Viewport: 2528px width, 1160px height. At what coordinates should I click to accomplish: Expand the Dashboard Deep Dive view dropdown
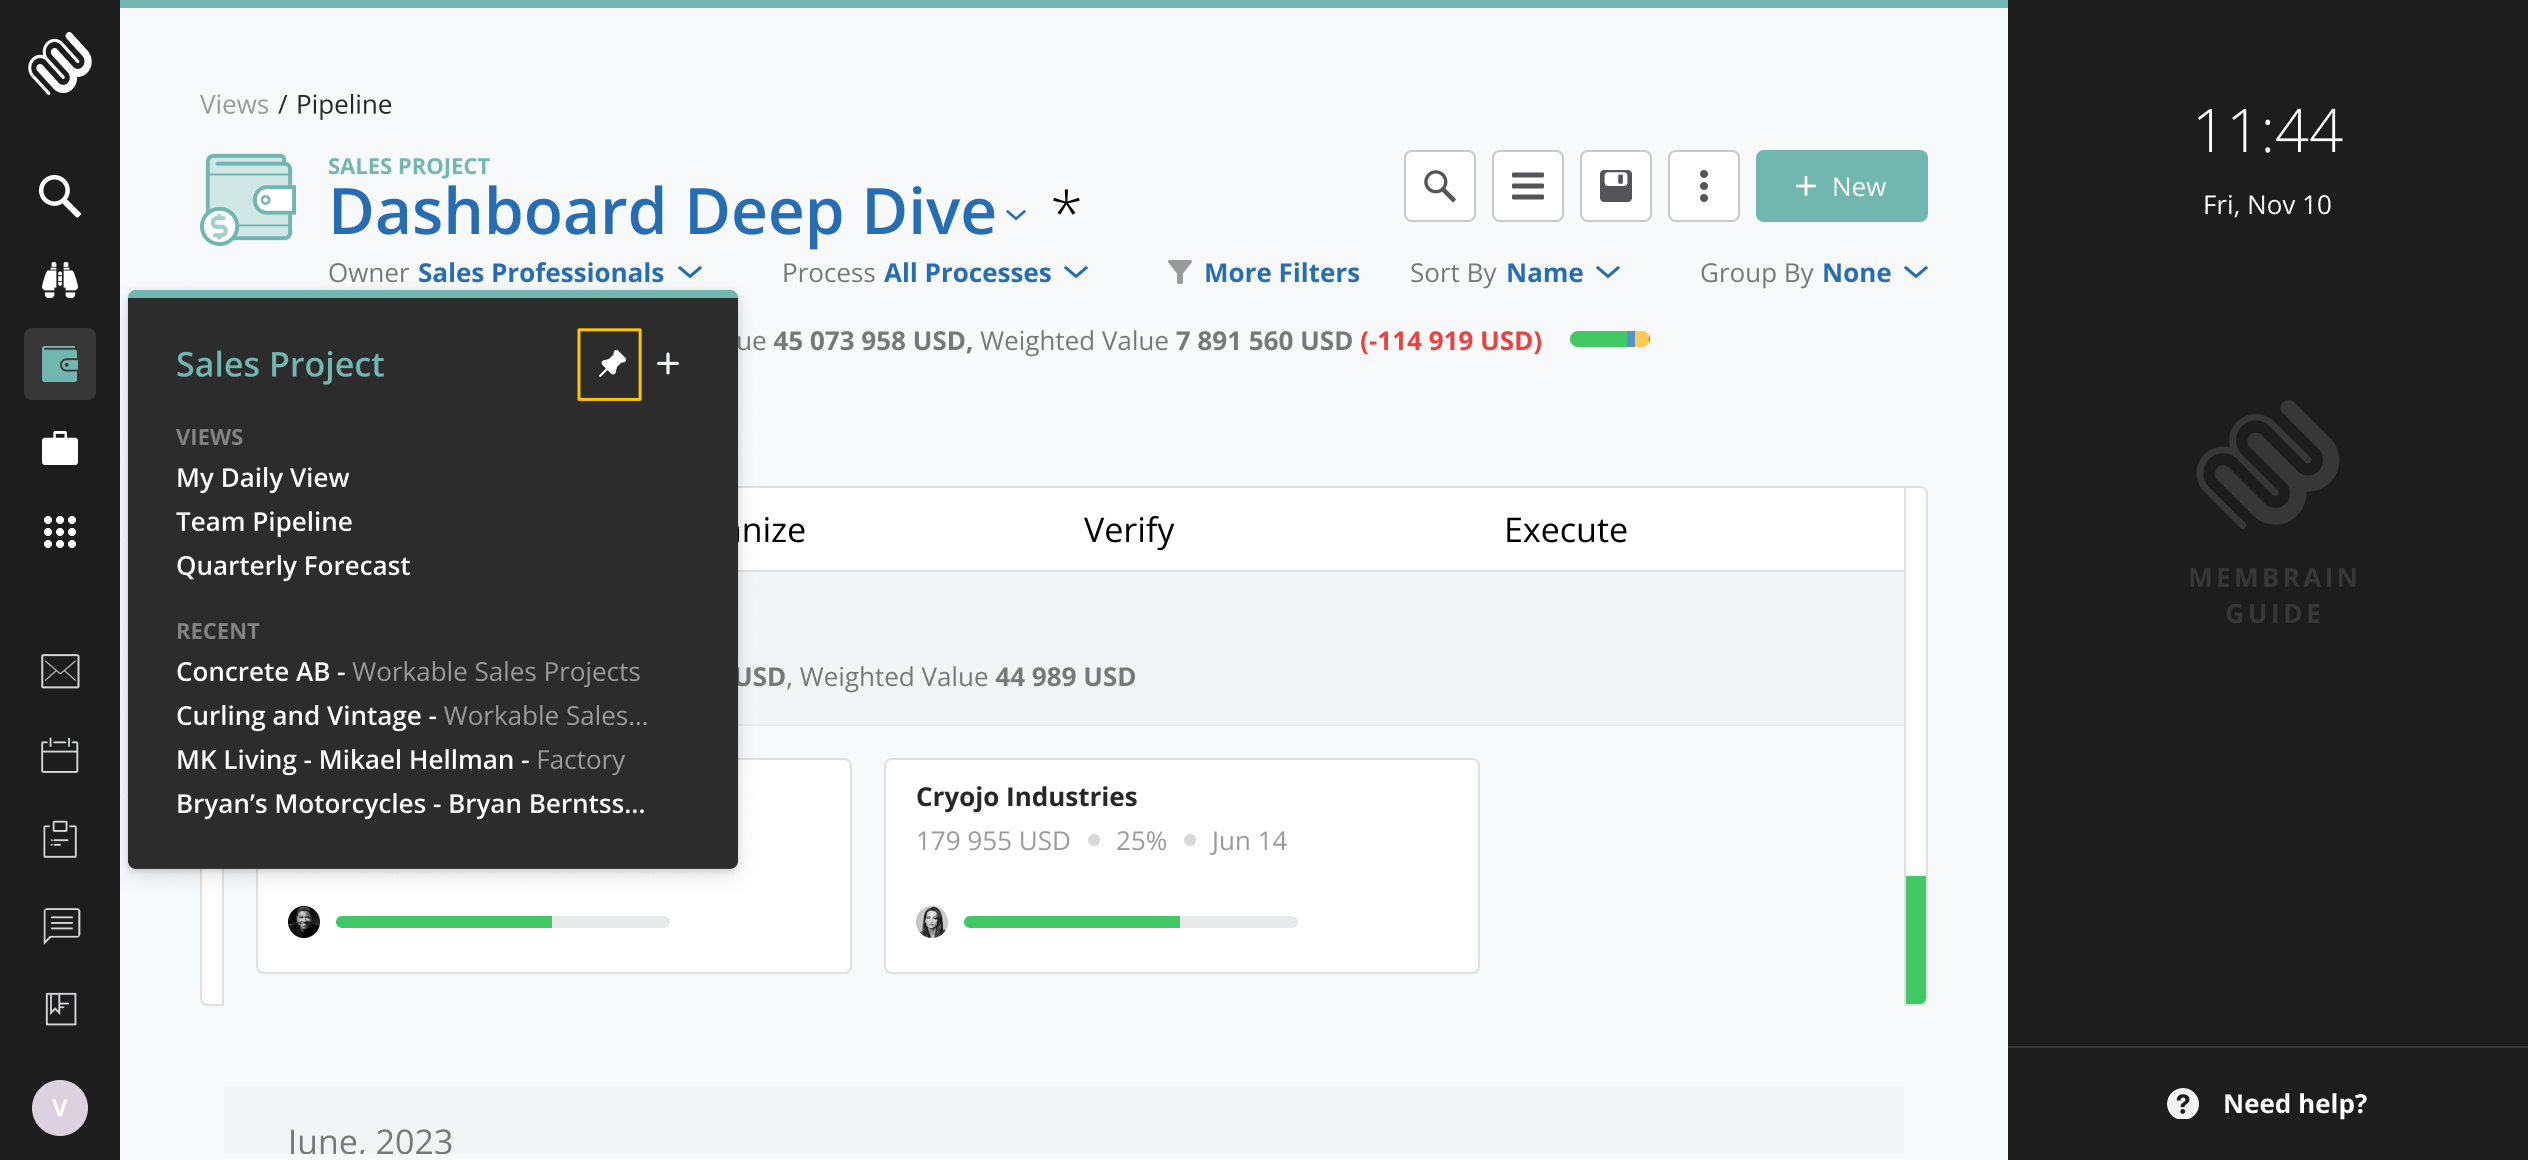(x=1017, y=214)
